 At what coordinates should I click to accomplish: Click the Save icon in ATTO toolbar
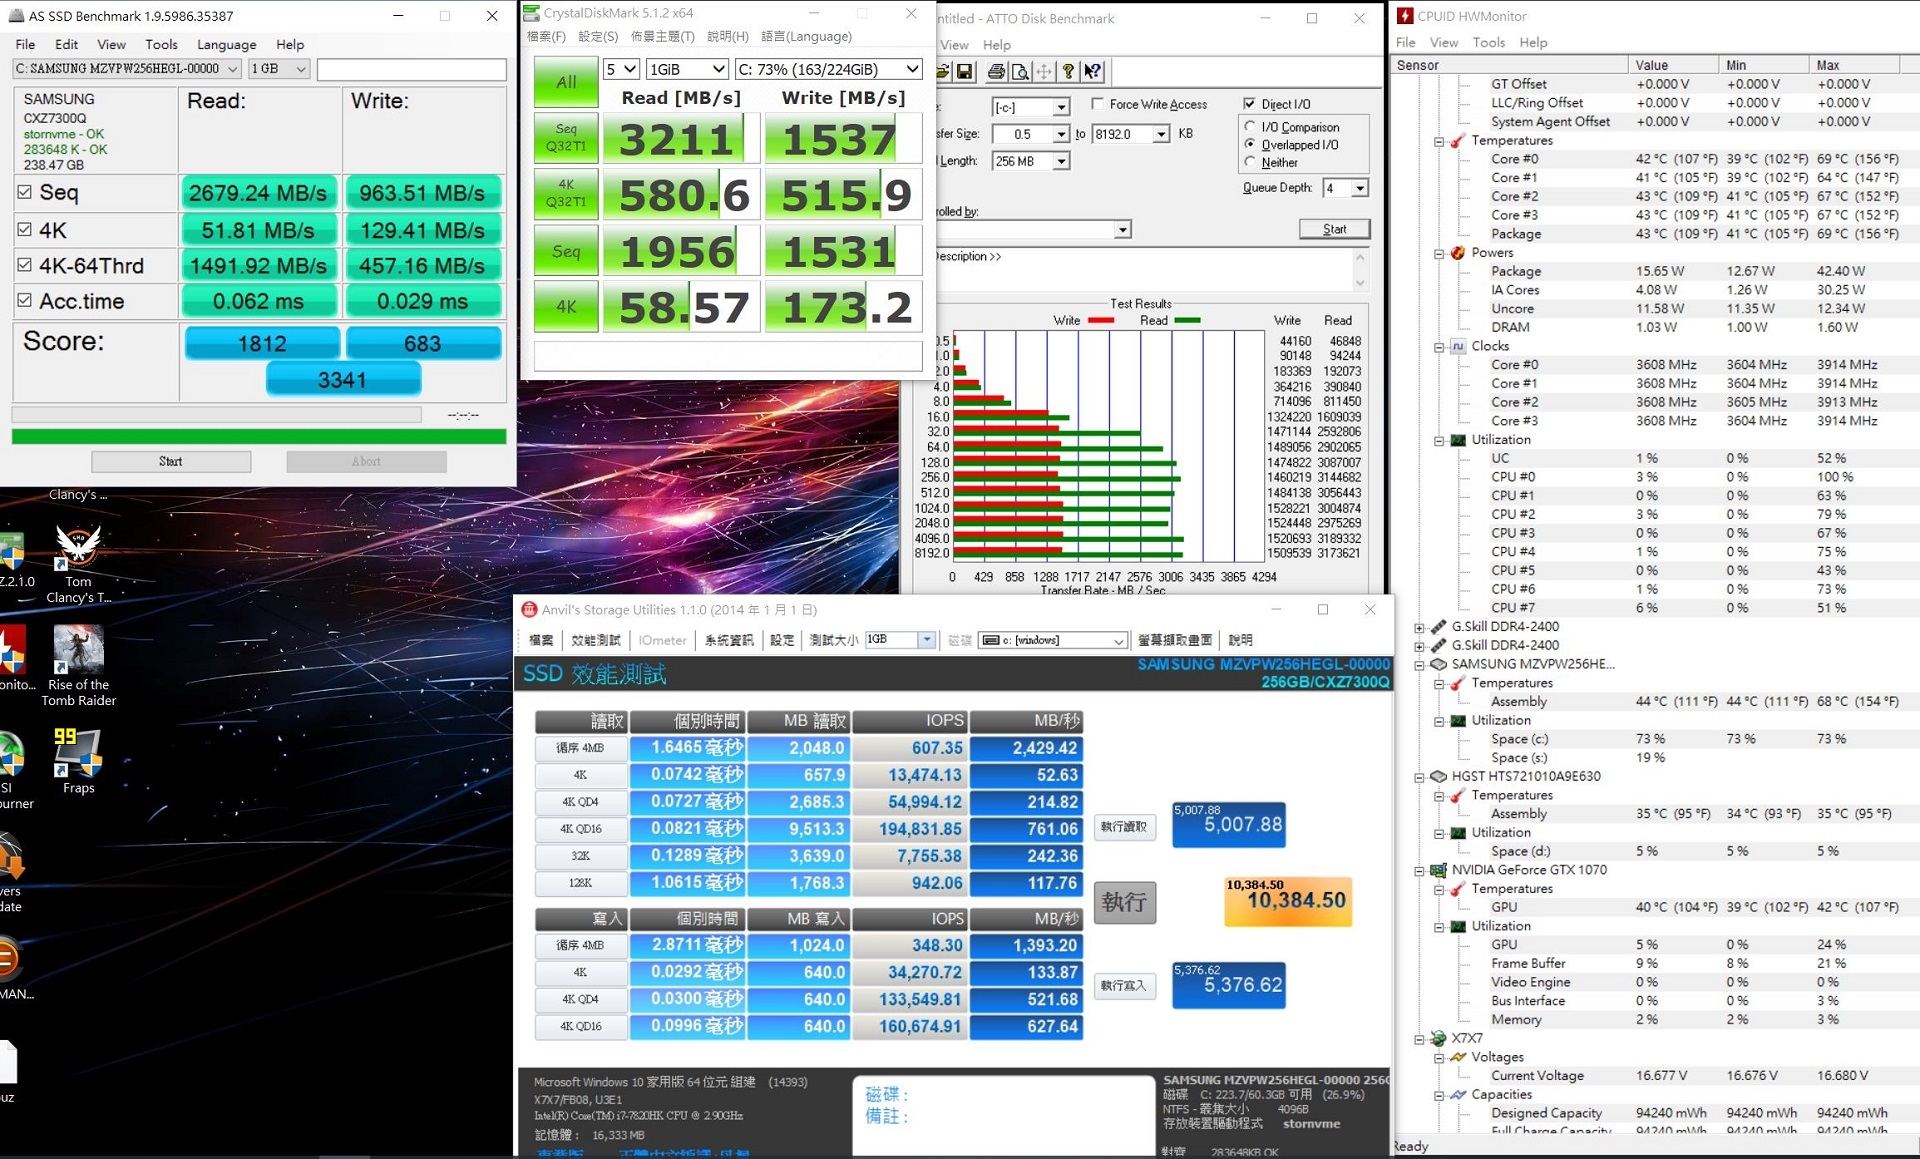pos(965,71)
